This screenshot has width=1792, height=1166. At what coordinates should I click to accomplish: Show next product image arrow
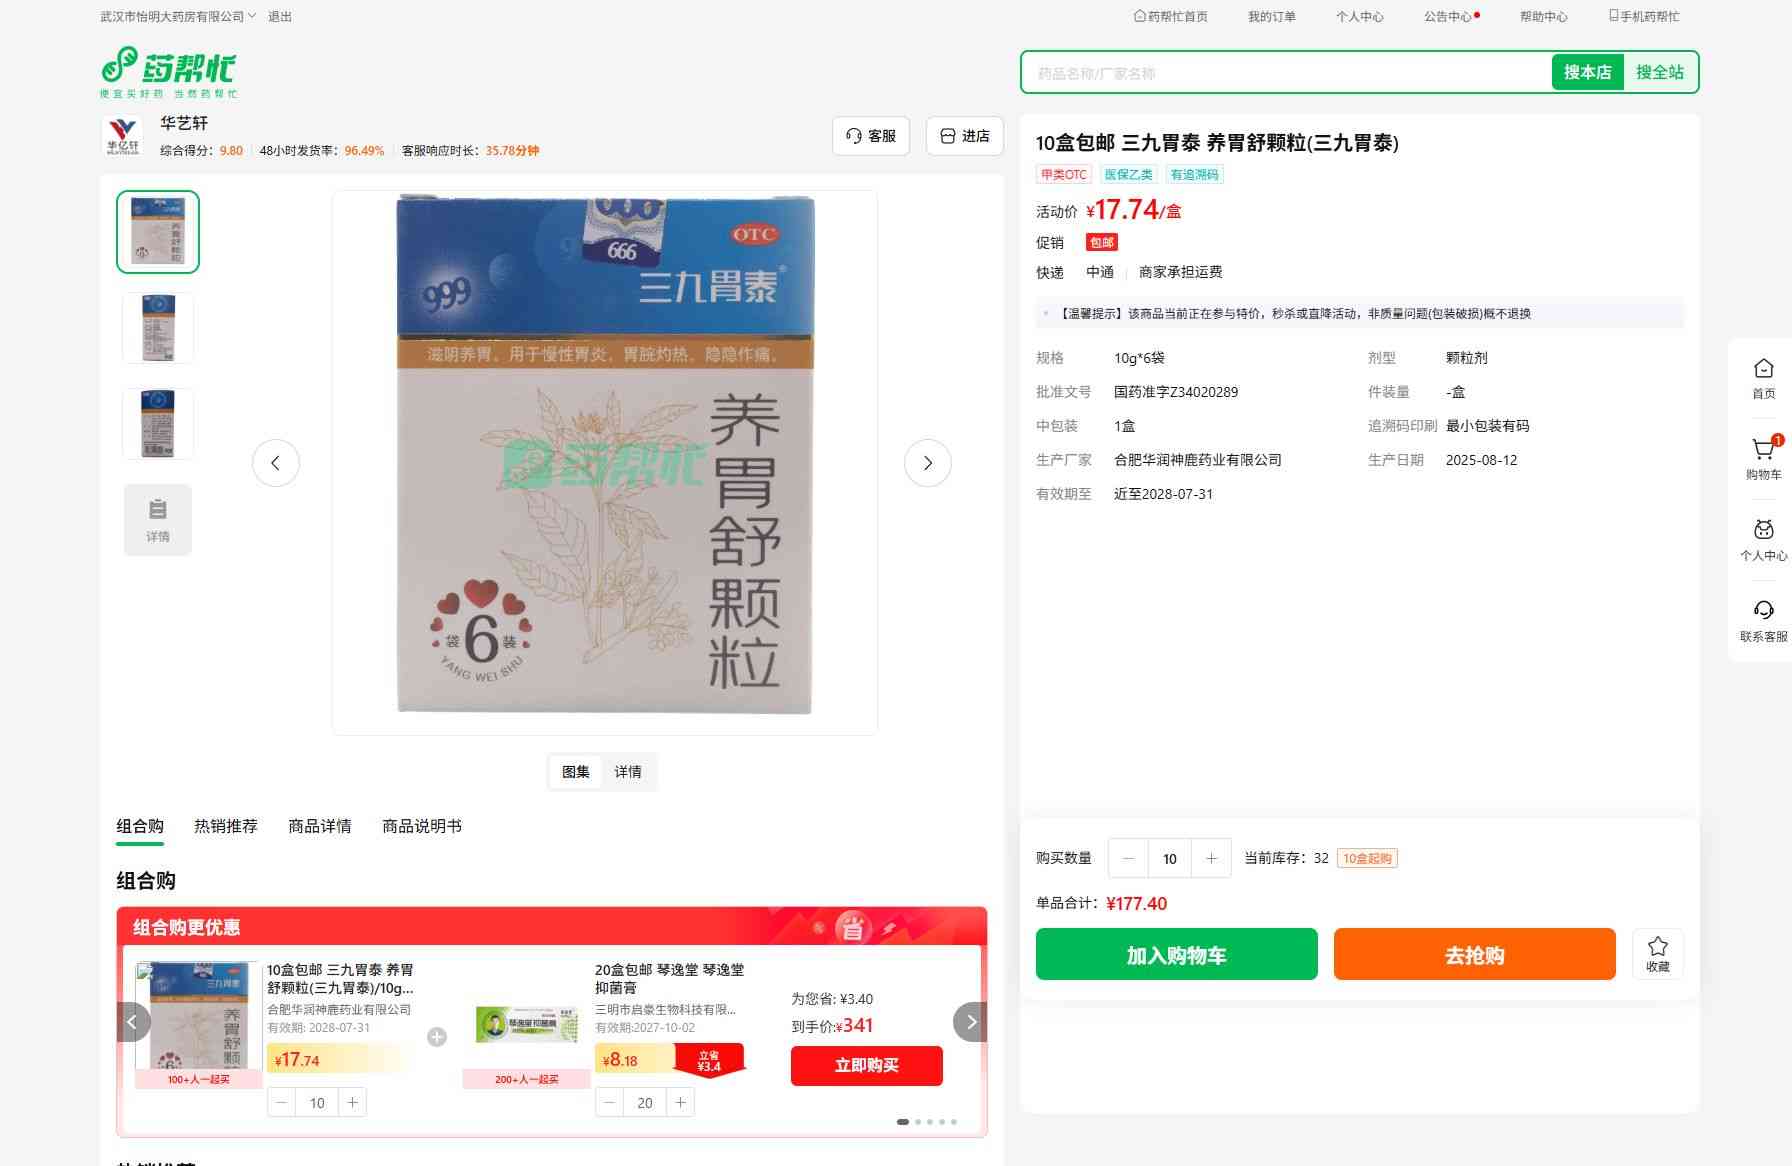927,463
